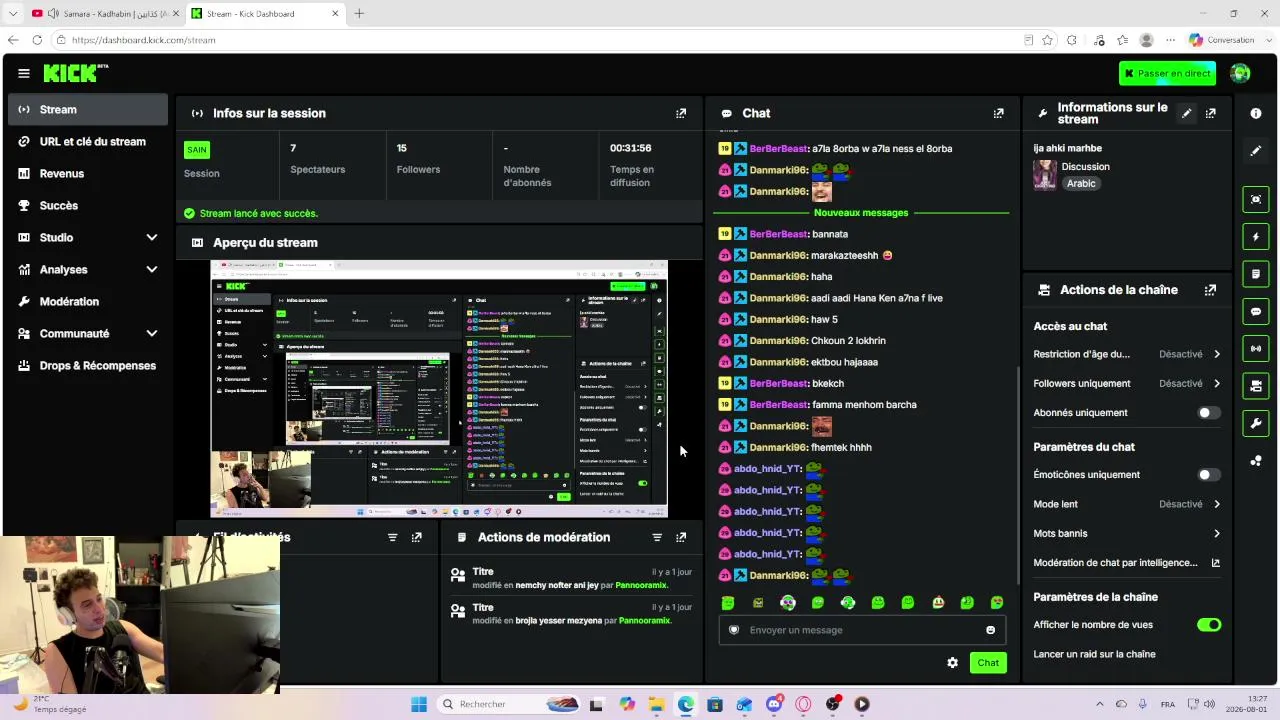Viewport: 1280px width, 720px height.
Task: Open chat settings gear icon
Action: pos(952,663)
